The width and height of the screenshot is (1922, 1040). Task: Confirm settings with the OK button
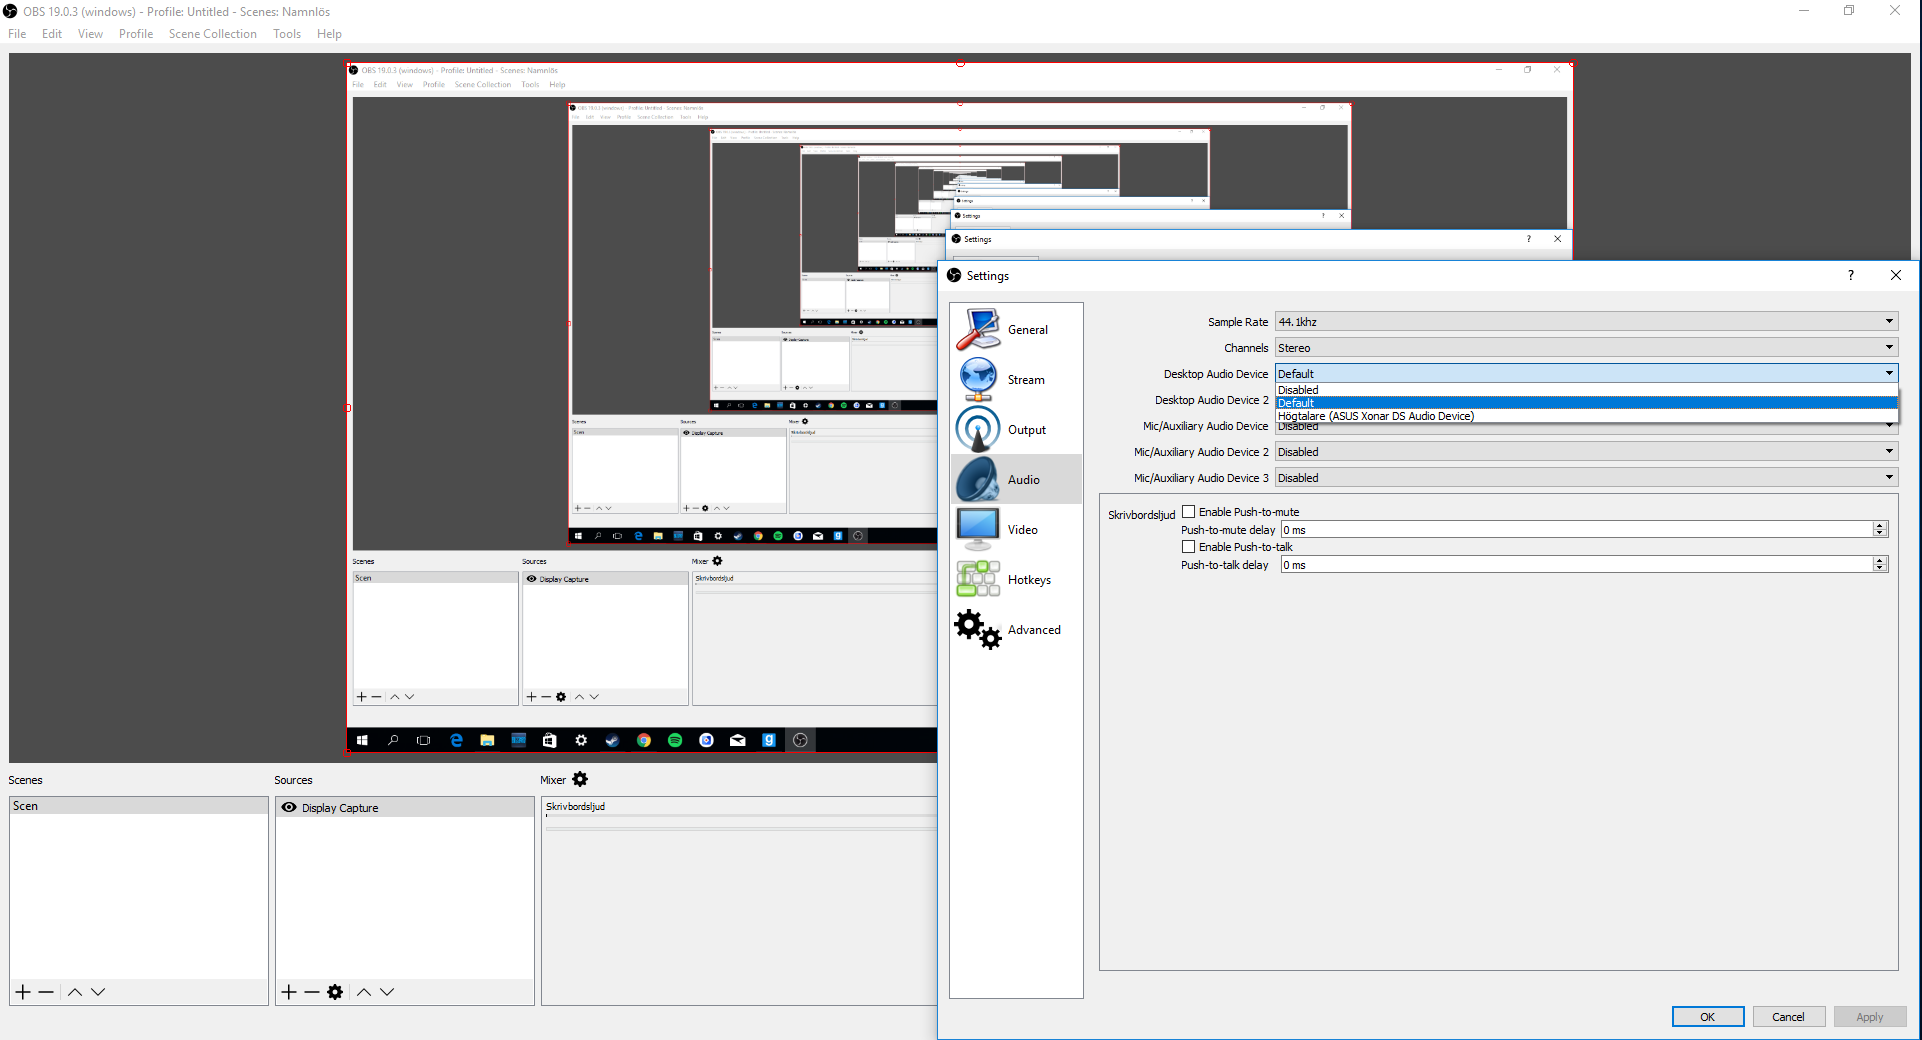coord(1708,1017)
